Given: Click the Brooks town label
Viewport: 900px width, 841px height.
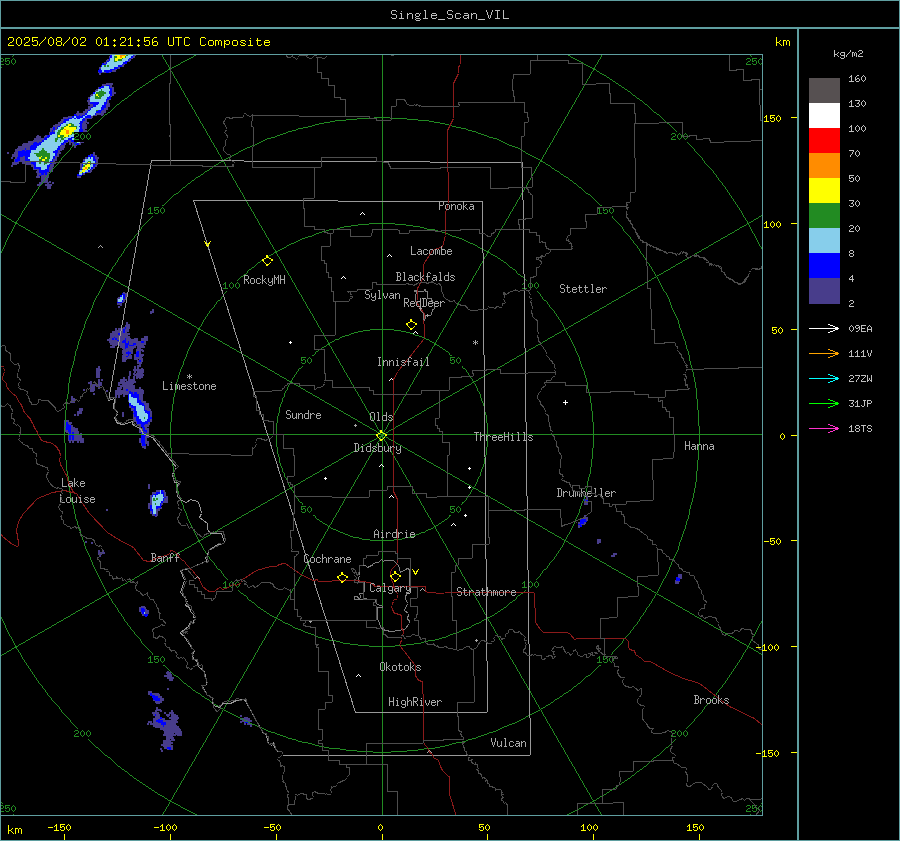Looking at the screenshot, I should coord(711,700).
